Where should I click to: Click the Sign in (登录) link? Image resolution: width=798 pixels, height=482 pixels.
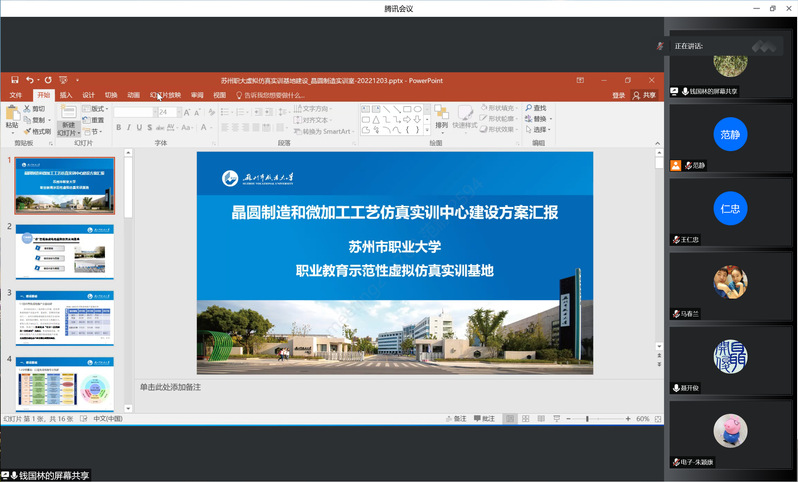(618, 95)
